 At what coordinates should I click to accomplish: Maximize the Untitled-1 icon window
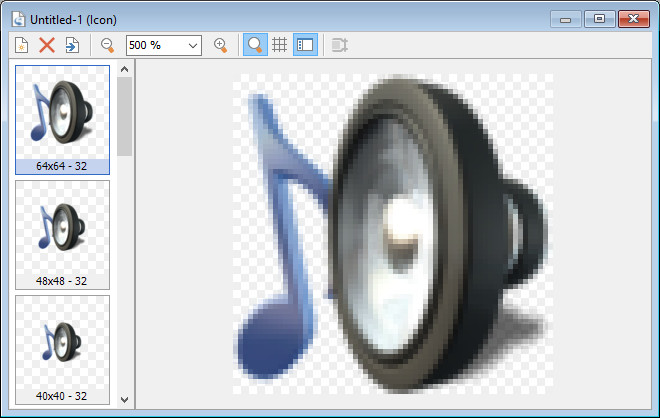point(599,18)
